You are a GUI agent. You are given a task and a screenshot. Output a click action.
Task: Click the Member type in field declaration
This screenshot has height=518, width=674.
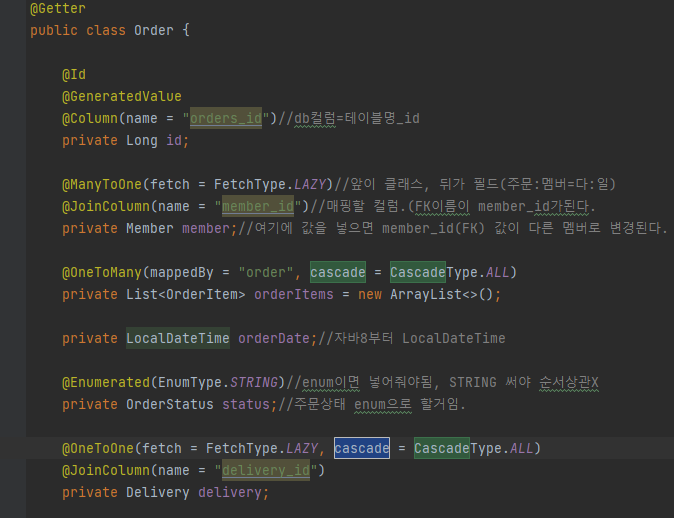pyautogui.click(x=150, y=229)
